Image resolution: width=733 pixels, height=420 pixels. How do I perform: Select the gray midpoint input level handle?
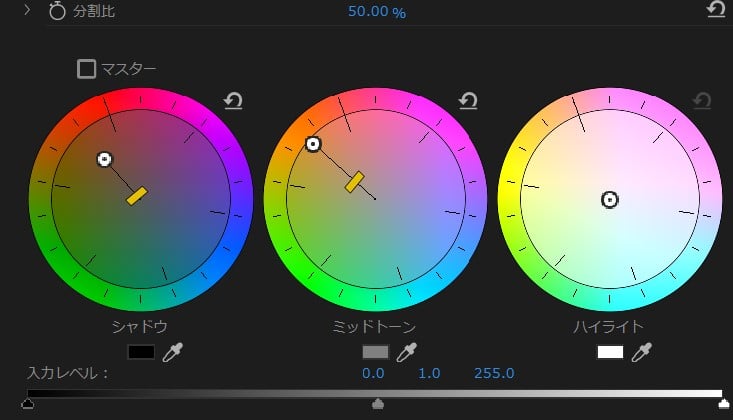point(378,404)
